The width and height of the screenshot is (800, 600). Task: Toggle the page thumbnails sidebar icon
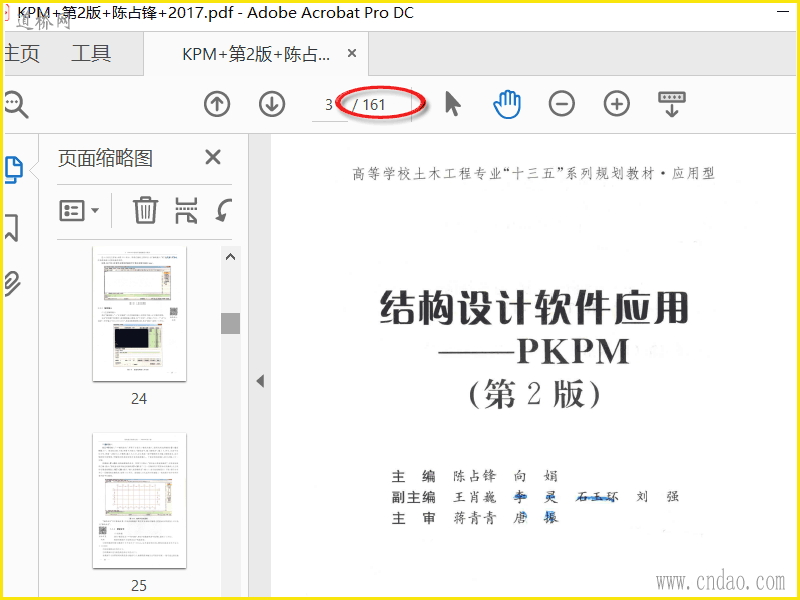[x=14, y=169]
